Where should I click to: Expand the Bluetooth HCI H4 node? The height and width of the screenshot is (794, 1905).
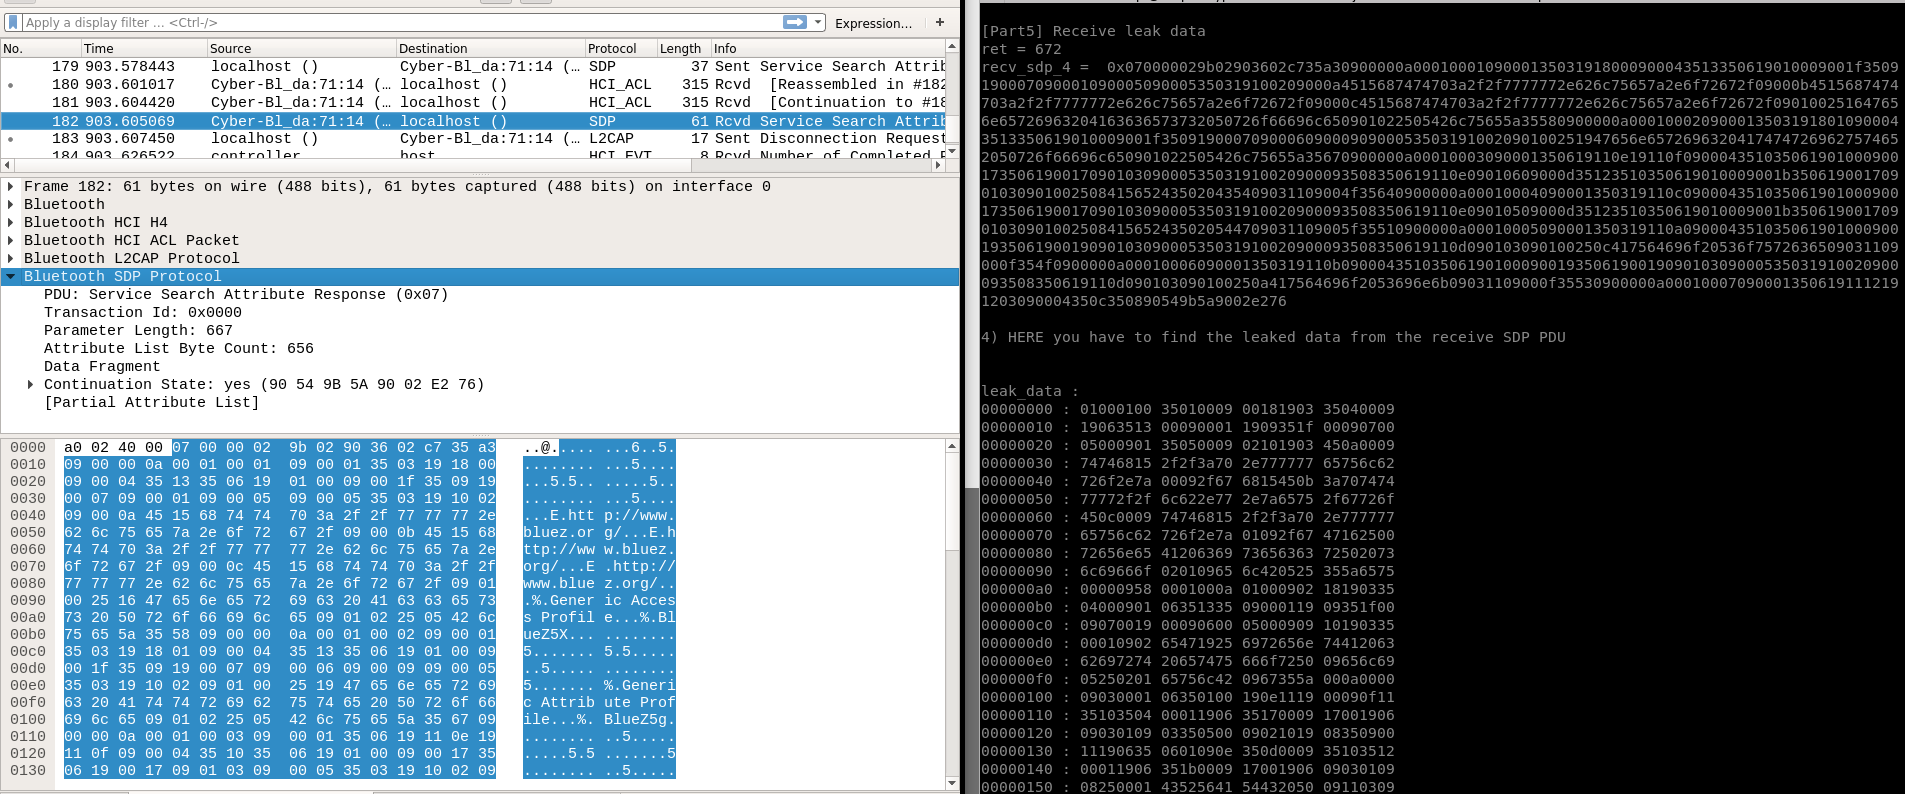pyautogui.click(x=11, y=222)
